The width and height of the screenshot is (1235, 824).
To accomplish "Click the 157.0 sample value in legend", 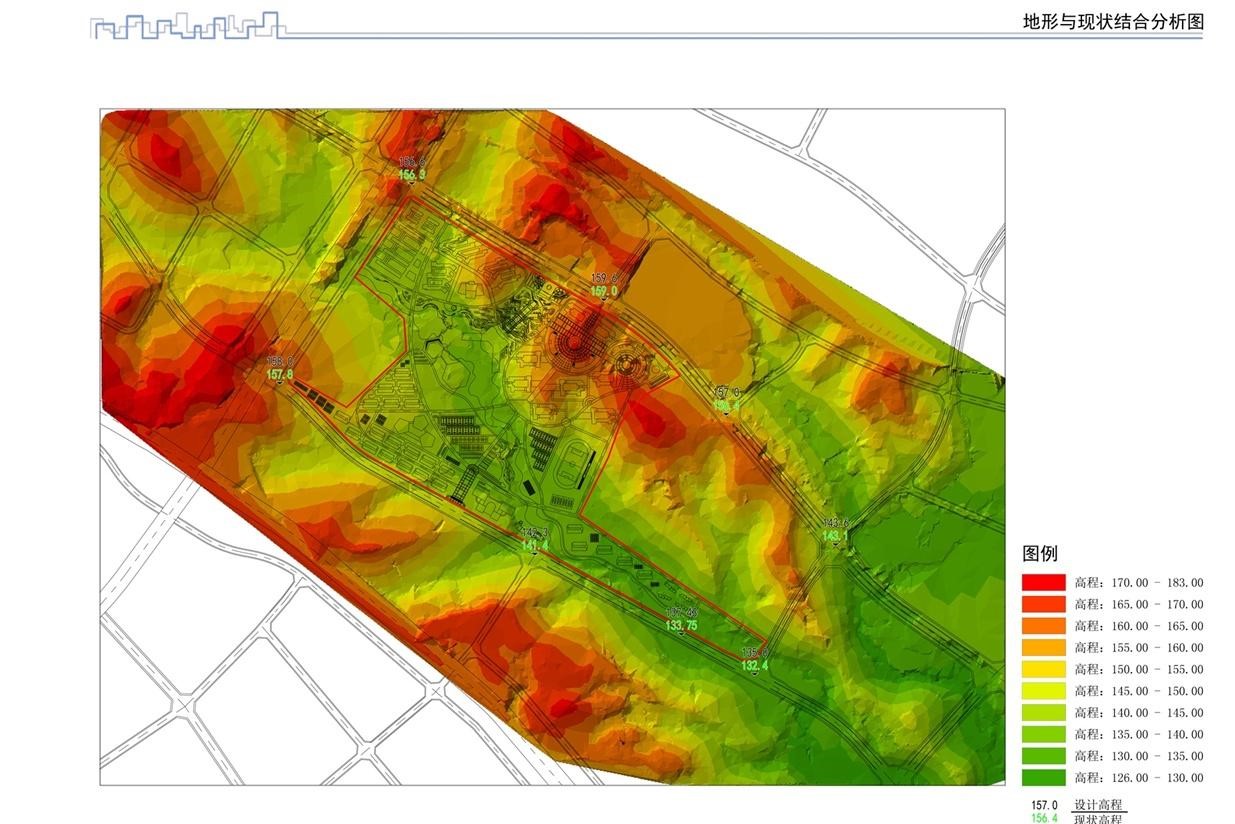I will coord(1045,805).
